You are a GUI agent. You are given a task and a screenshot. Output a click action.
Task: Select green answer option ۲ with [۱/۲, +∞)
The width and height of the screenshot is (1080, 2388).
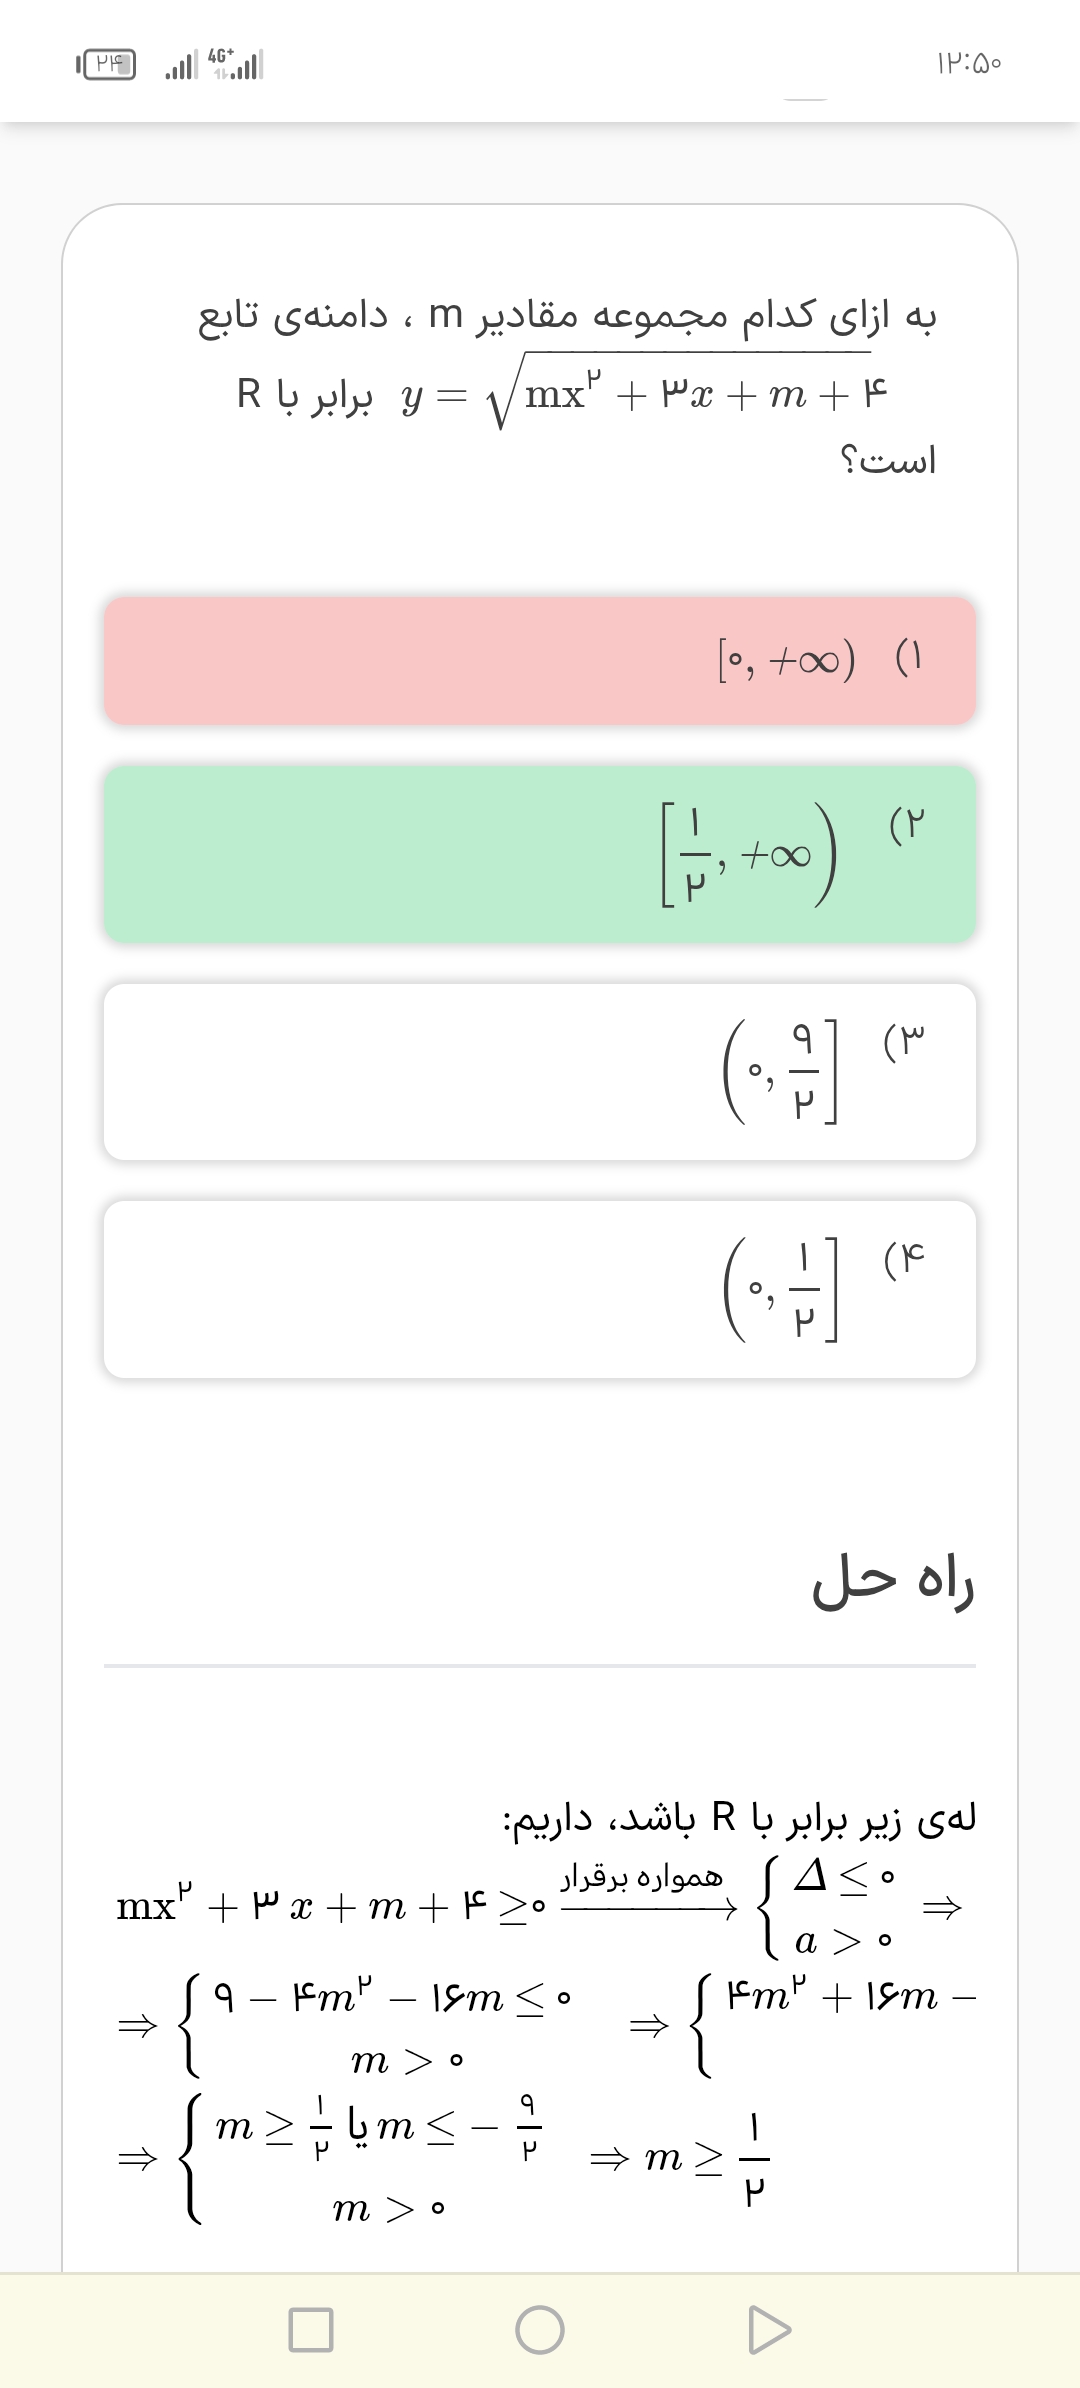[x=540, y=854]
